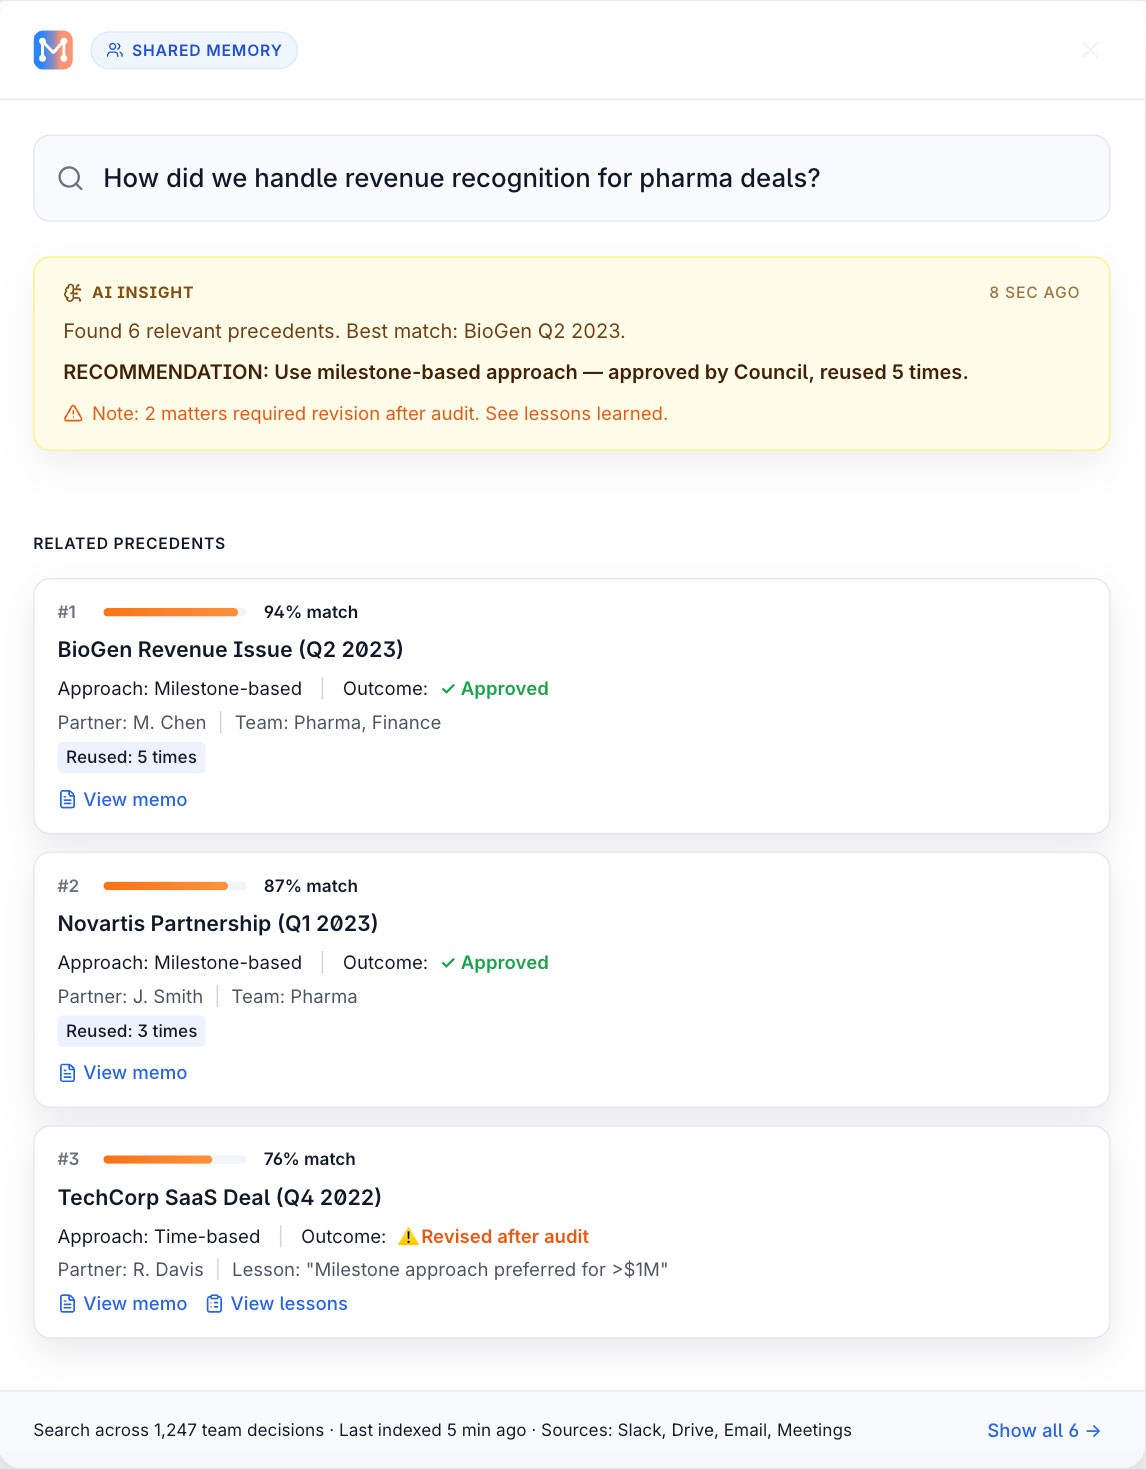Open the Related Precedents section header

[x=129, y=543]
